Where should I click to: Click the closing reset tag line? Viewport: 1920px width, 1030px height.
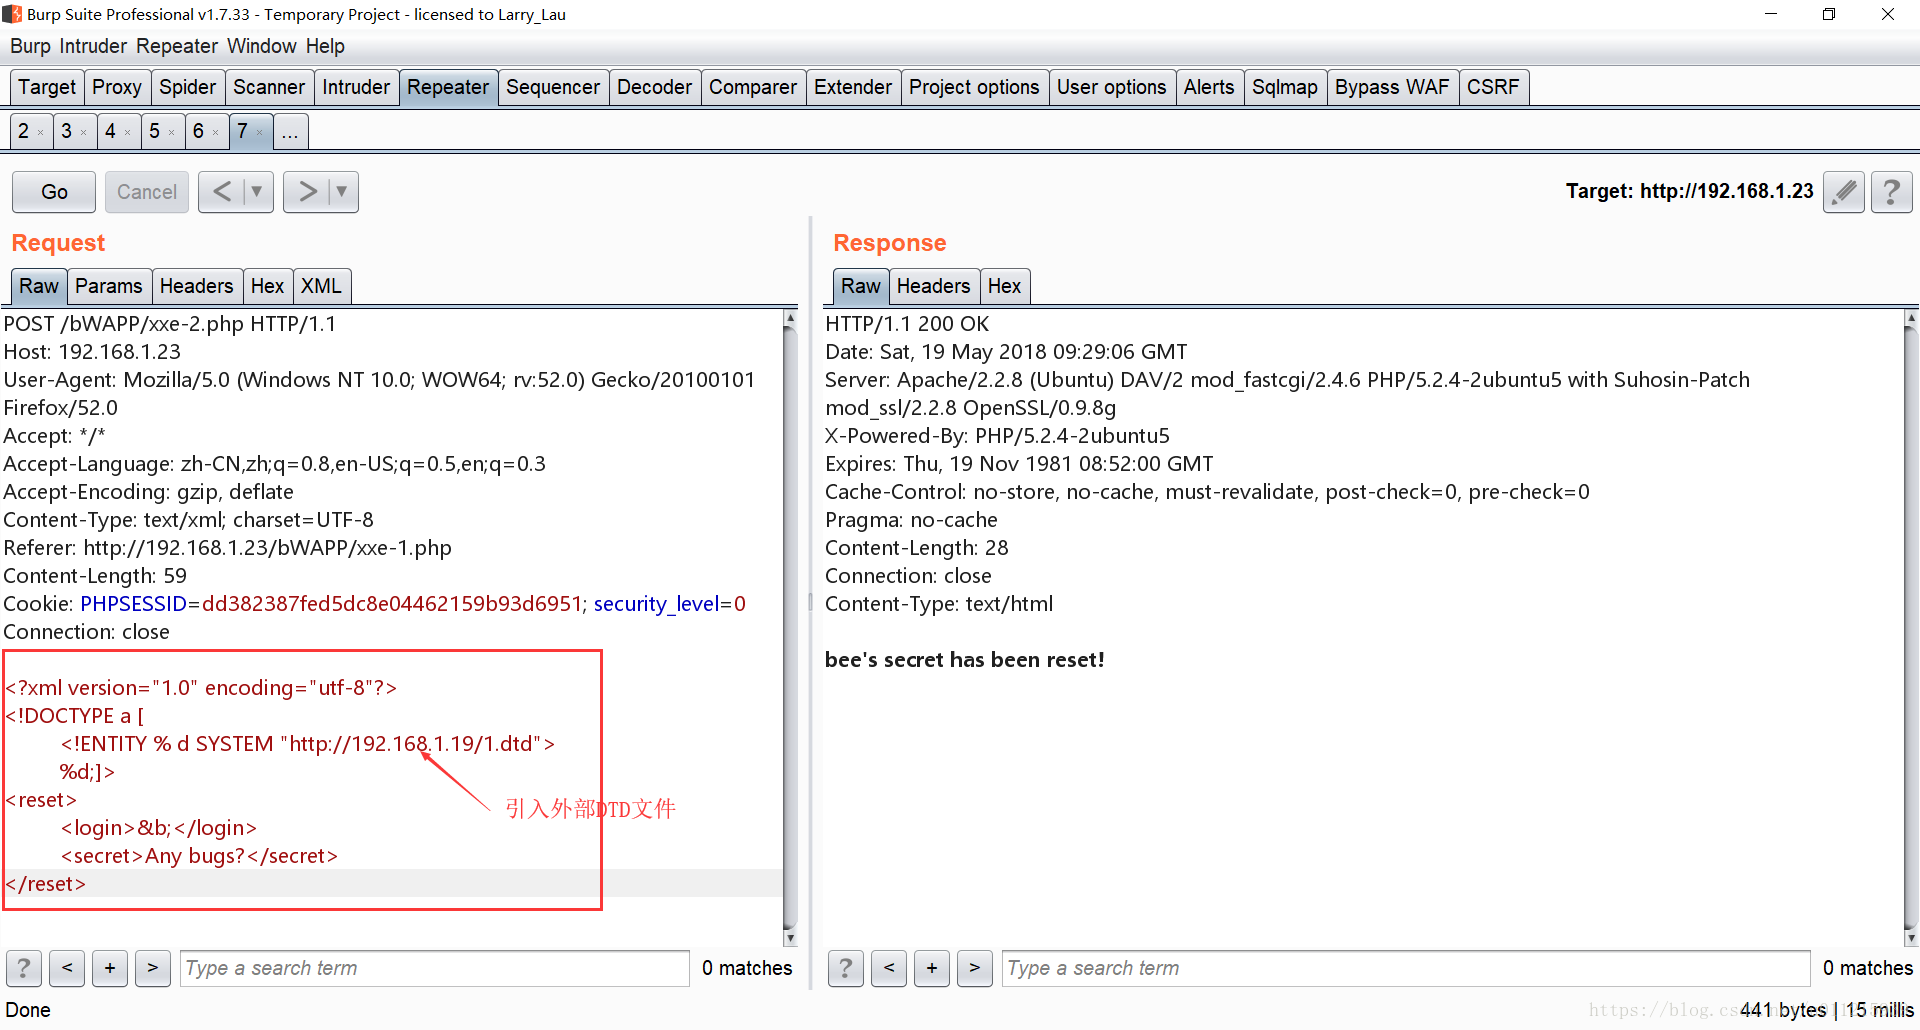point(46,884)
